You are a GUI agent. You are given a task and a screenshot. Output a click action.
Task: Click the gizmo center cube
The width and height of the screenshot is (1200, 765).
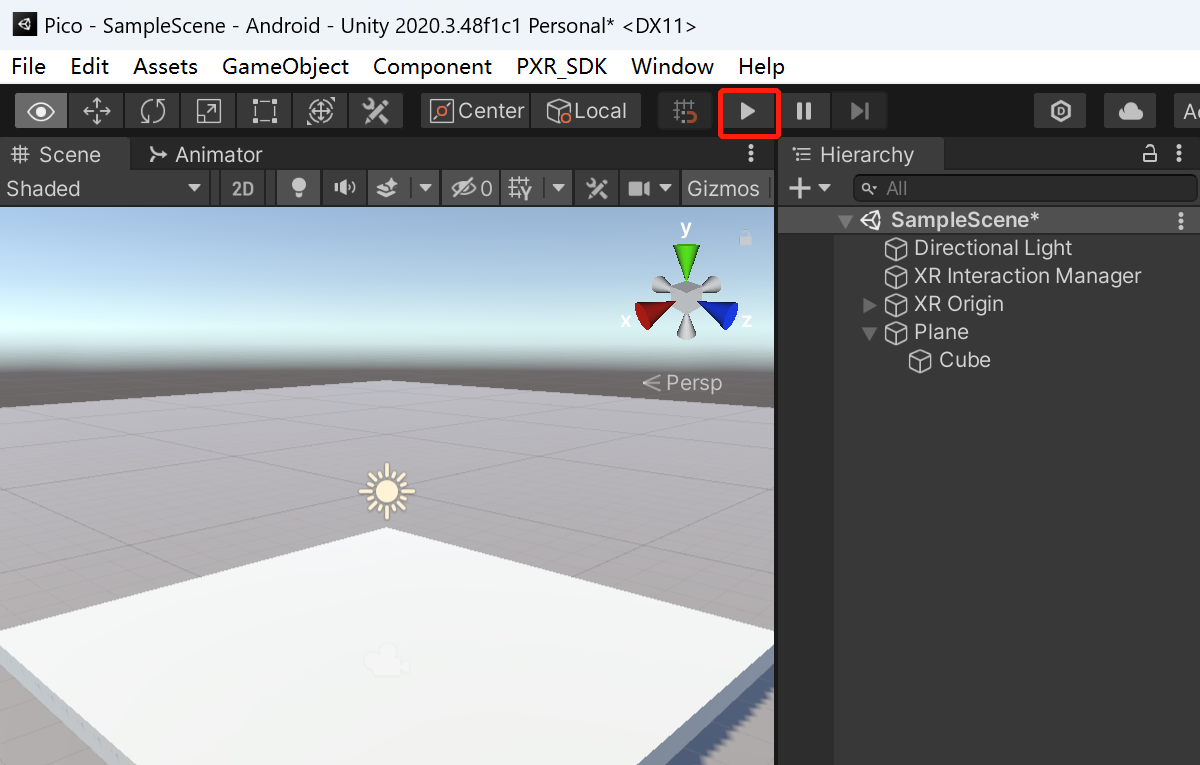pos(686,296)
